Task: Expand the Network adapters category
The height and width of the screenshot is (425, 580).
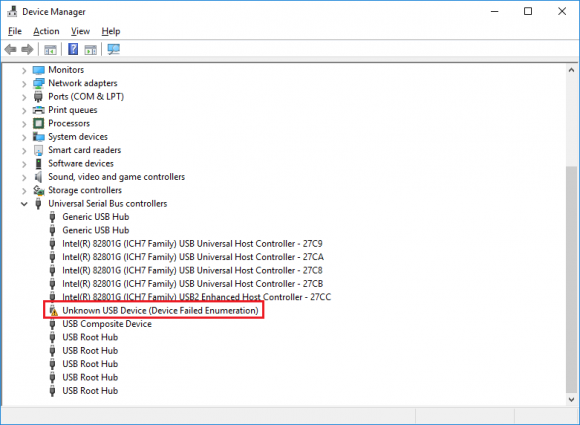Action: point(24,84)
